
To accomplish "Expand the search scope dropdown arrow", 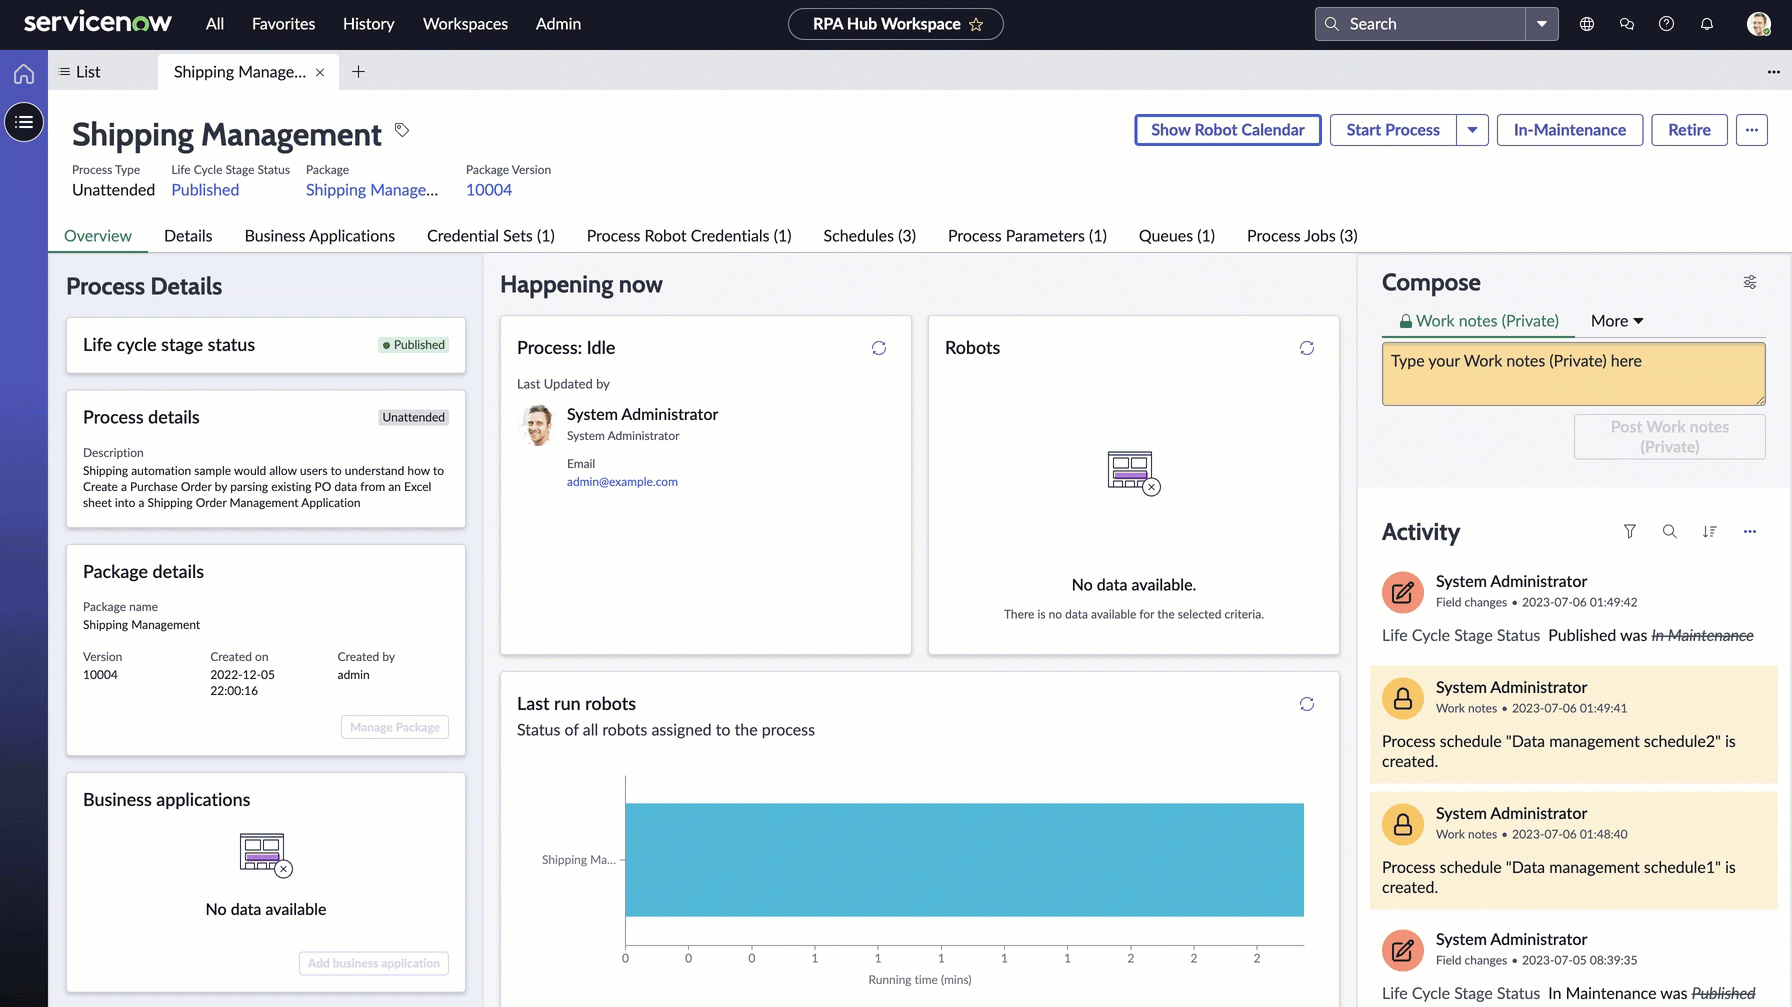I will tap(1542, 24).
